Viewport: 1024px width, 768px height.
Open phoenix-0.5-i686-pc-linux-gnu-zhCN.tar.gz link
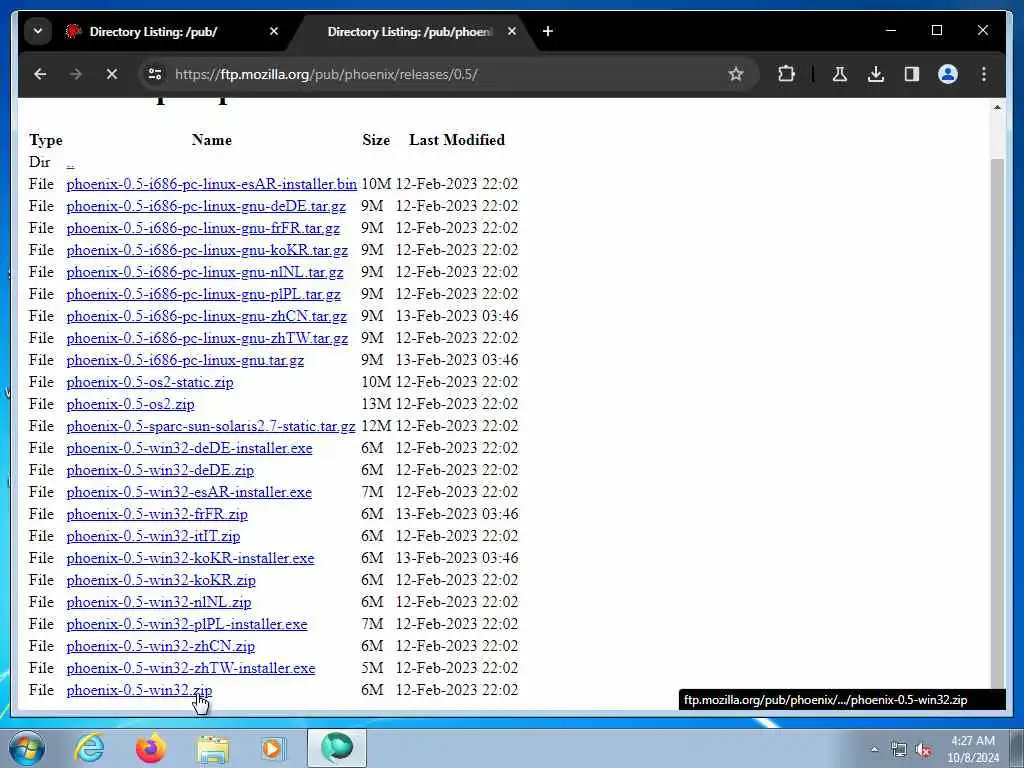pos(206,316)
